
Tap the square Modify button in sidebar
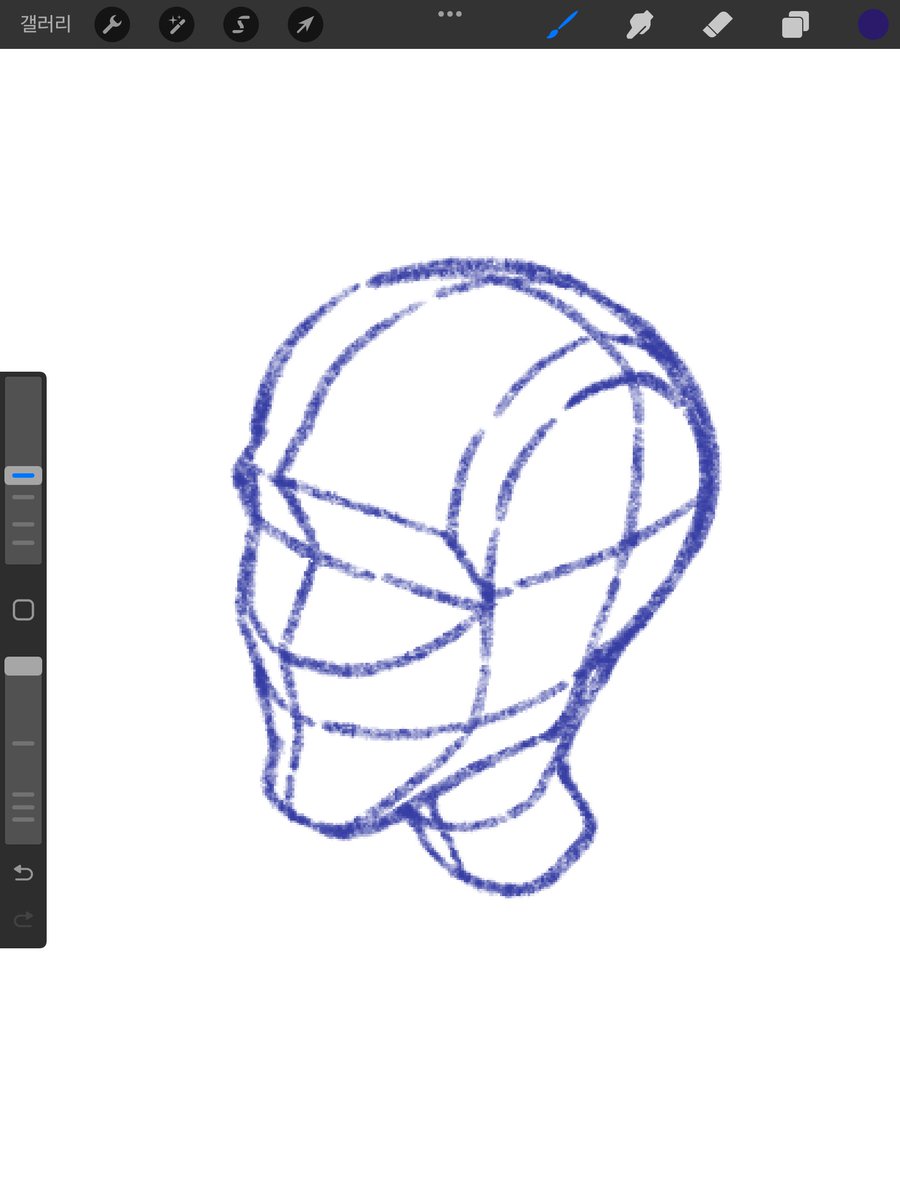tap(23, 610)
